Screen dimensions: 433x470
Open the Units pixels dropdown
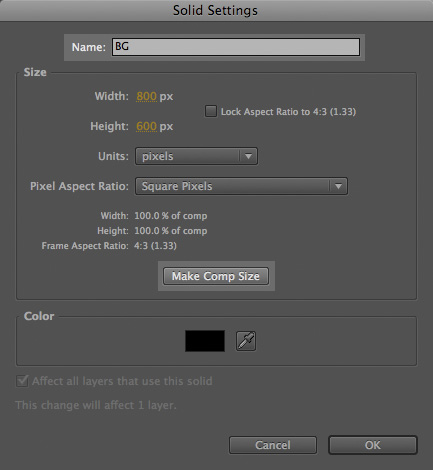click(196, 156)
